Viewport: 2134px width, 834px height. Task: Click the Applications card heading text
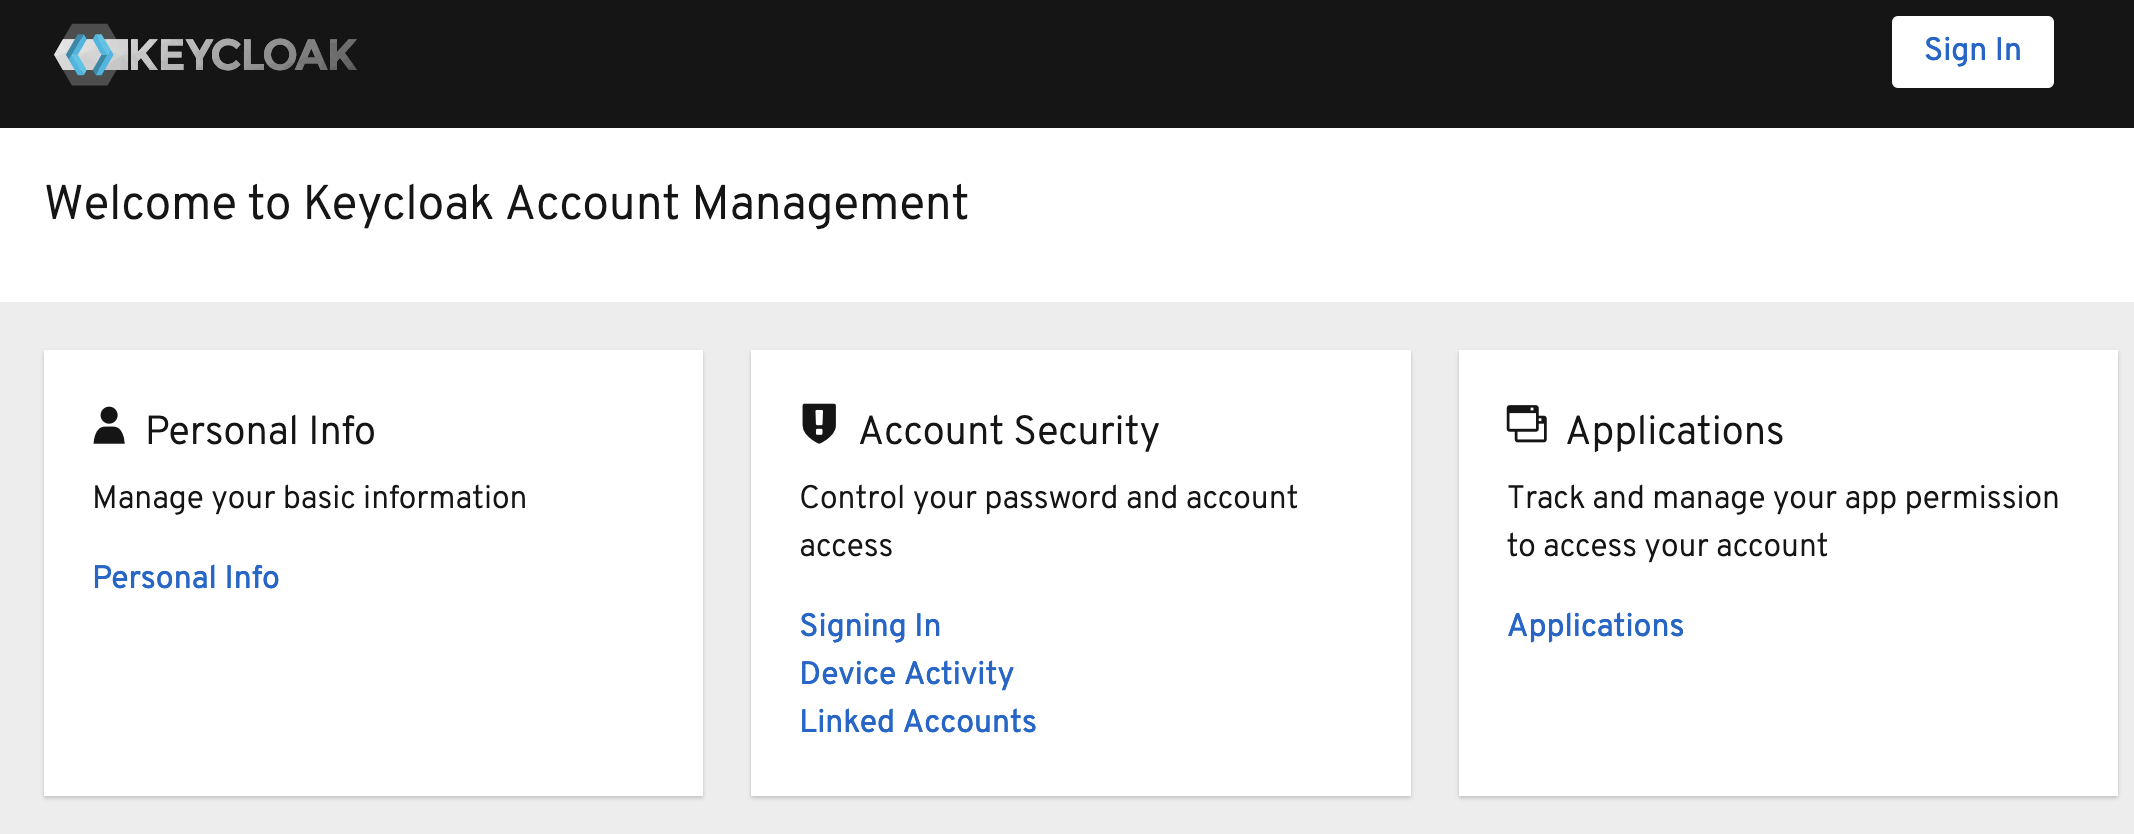1675,431
